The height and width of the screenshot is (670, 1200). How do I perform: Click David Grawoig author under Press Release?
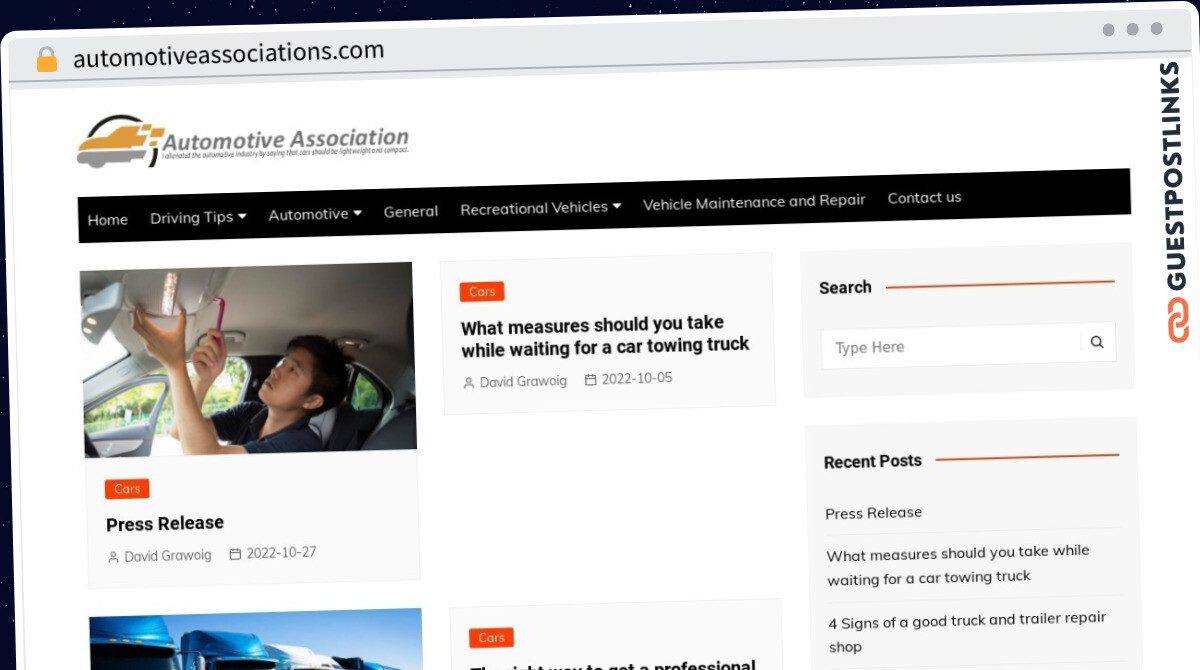(x=168, y=555)
